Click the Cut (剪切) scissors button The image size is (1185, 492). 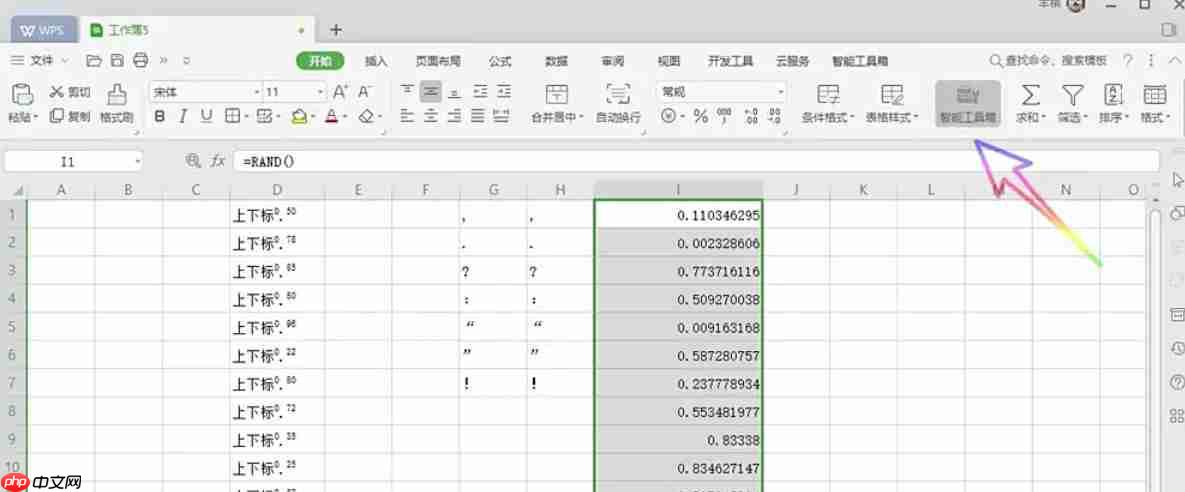coord(70,92)
